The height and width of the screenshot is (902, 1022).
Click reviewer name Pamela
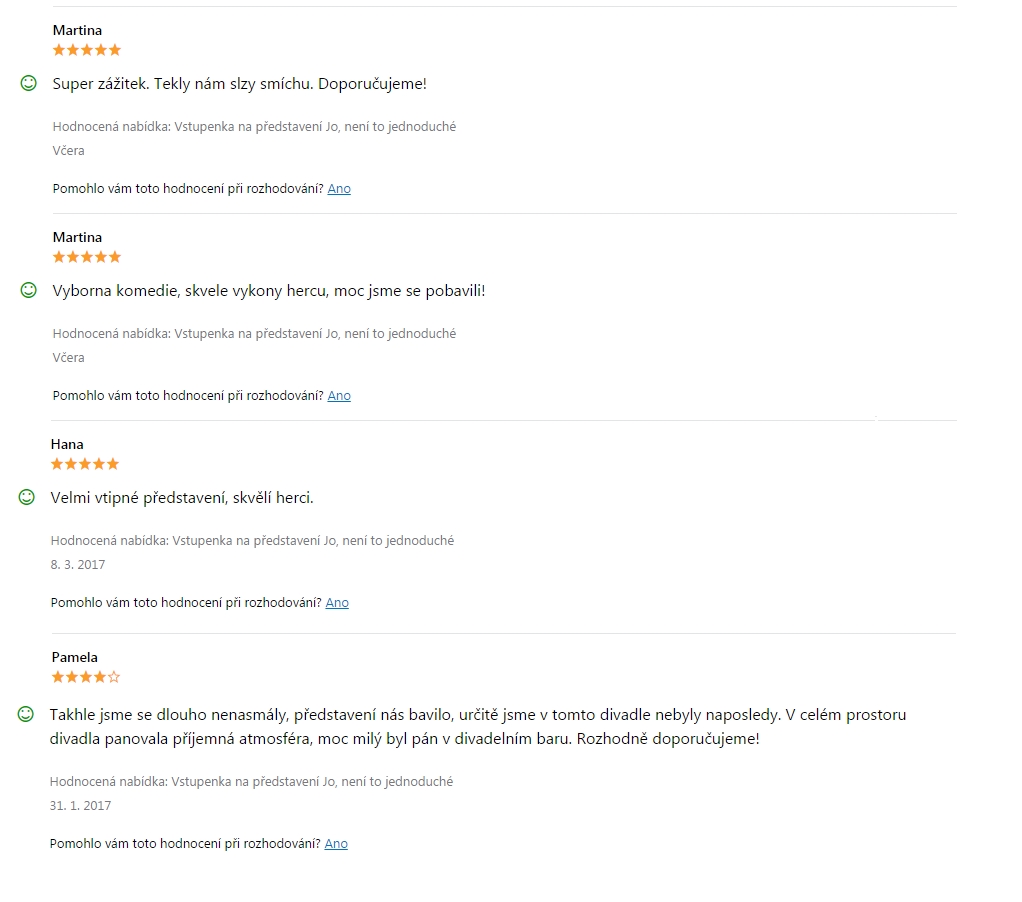click(x=74, y=658)
